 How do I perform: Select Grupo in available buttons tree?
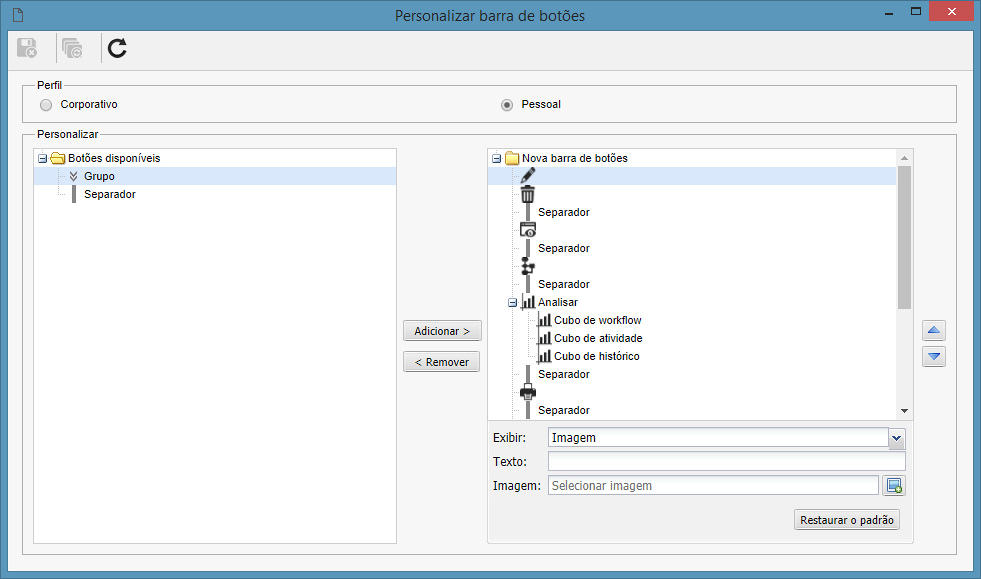point(99,177)
